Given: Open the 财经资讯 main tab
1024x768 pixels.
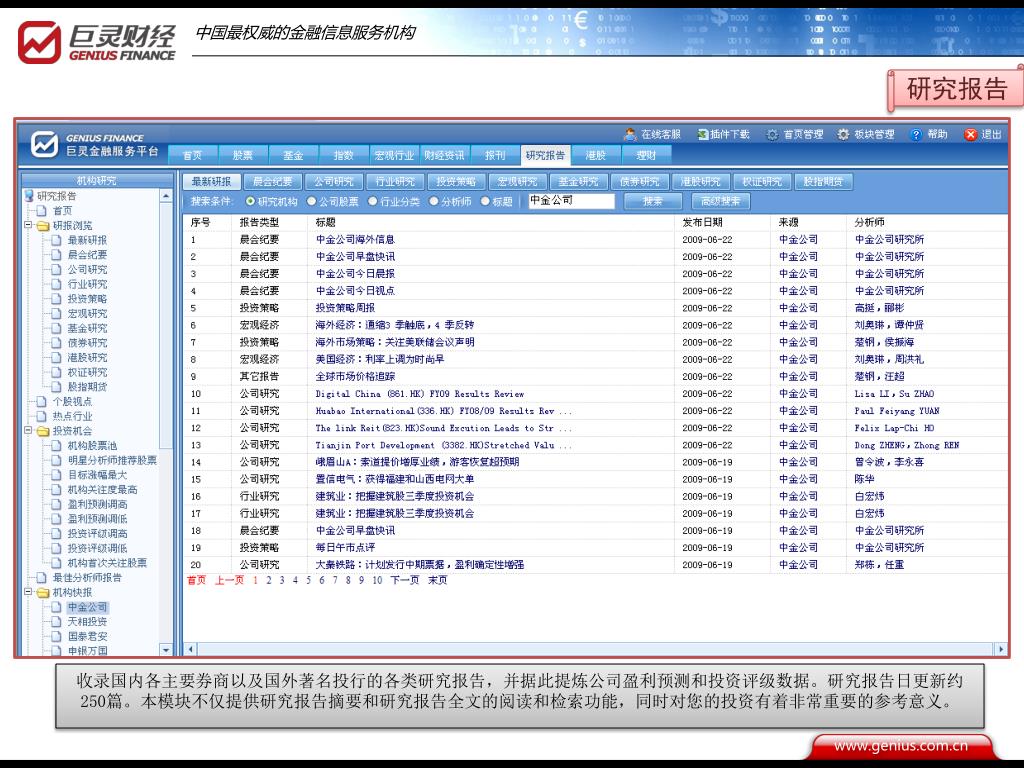Looking at the screenshot, I should tap(444, 155).
